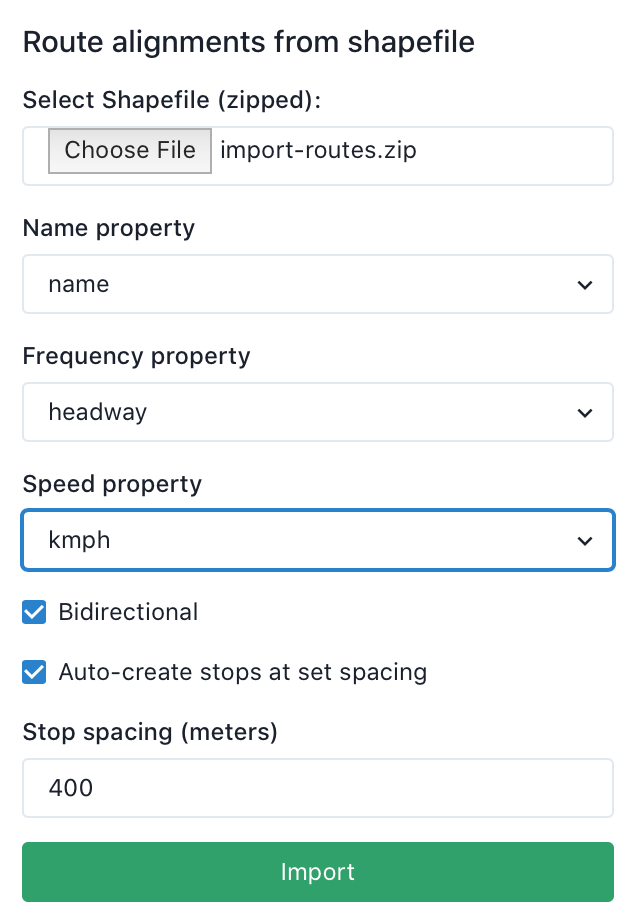This screenshot has width=634, height=922.
Task: Click the Route alignments from shapefile heading
Action: (249, 42)
